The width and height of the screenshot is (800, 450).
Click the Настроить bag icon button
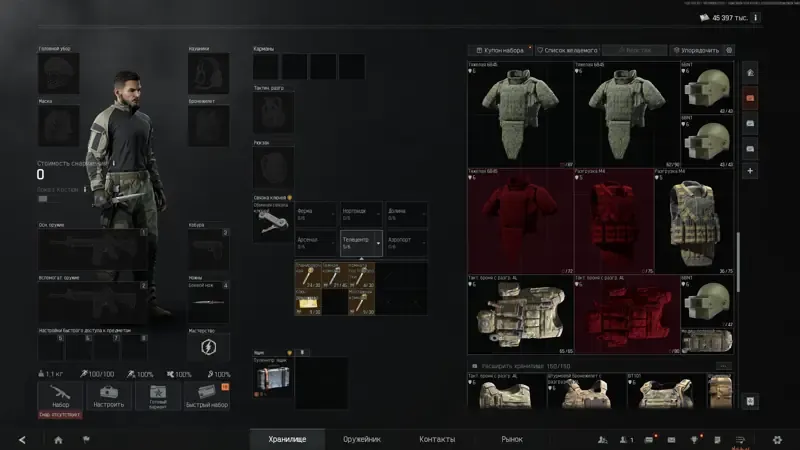click(109, 396)
